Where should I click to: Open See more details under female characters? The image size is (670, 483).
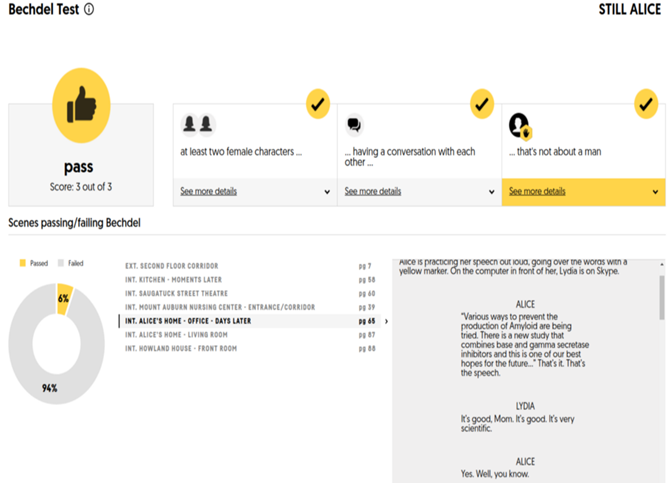point(209,191)
